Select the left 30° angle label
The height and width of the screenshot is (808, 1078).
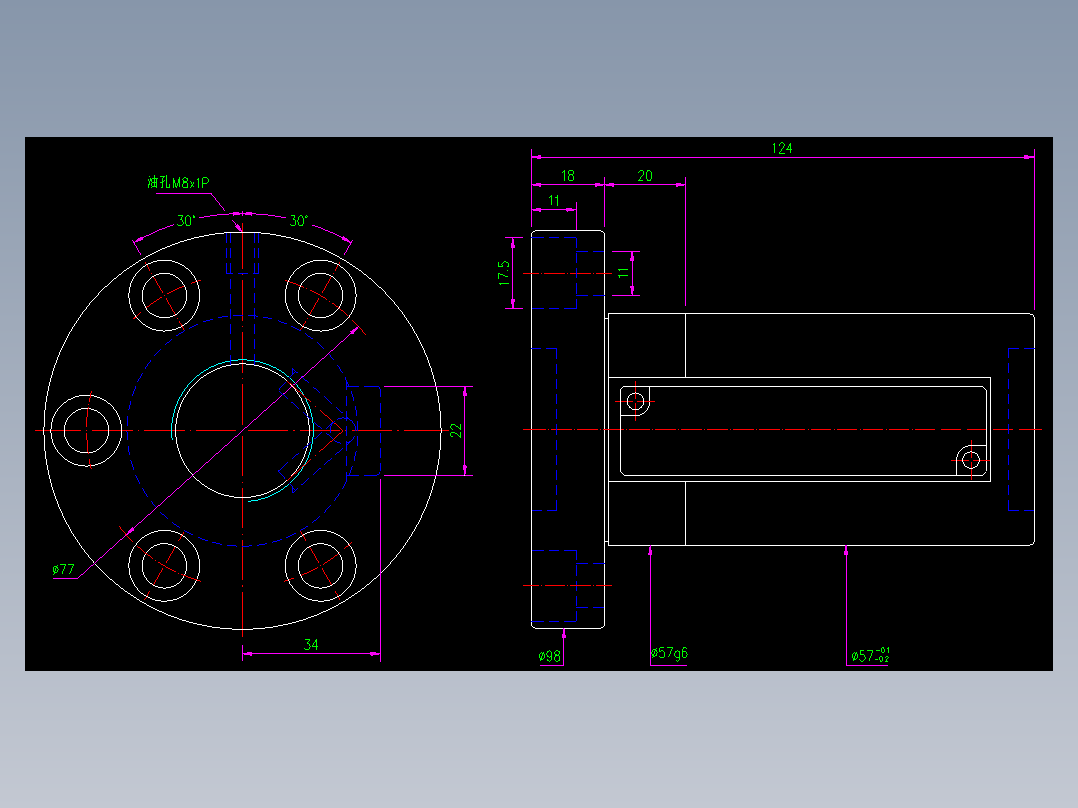pyautogui.click(x=186, y=221)
